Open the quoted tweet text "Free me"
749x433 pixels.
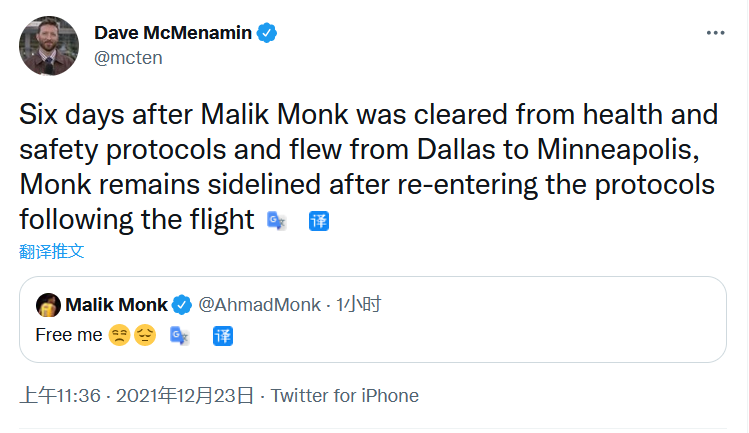(68, 335)
